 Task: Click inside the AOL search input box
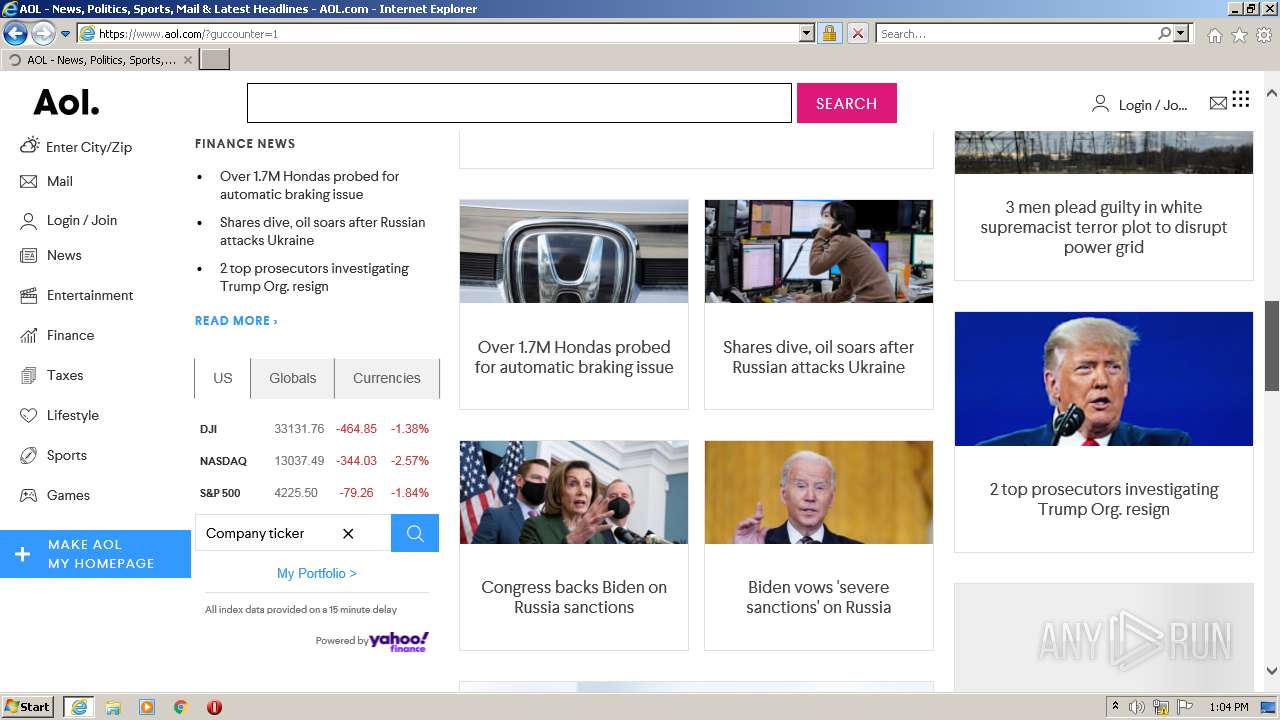(x=519, y=103)
